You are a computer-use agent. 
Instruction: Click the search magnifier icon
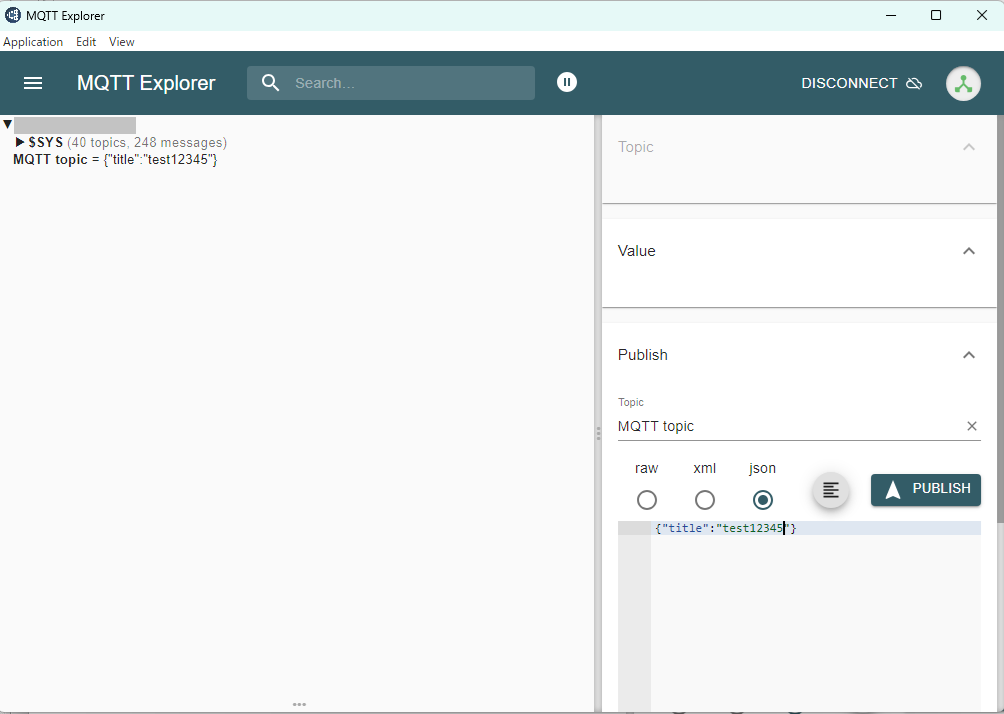[x=270, y=83]
